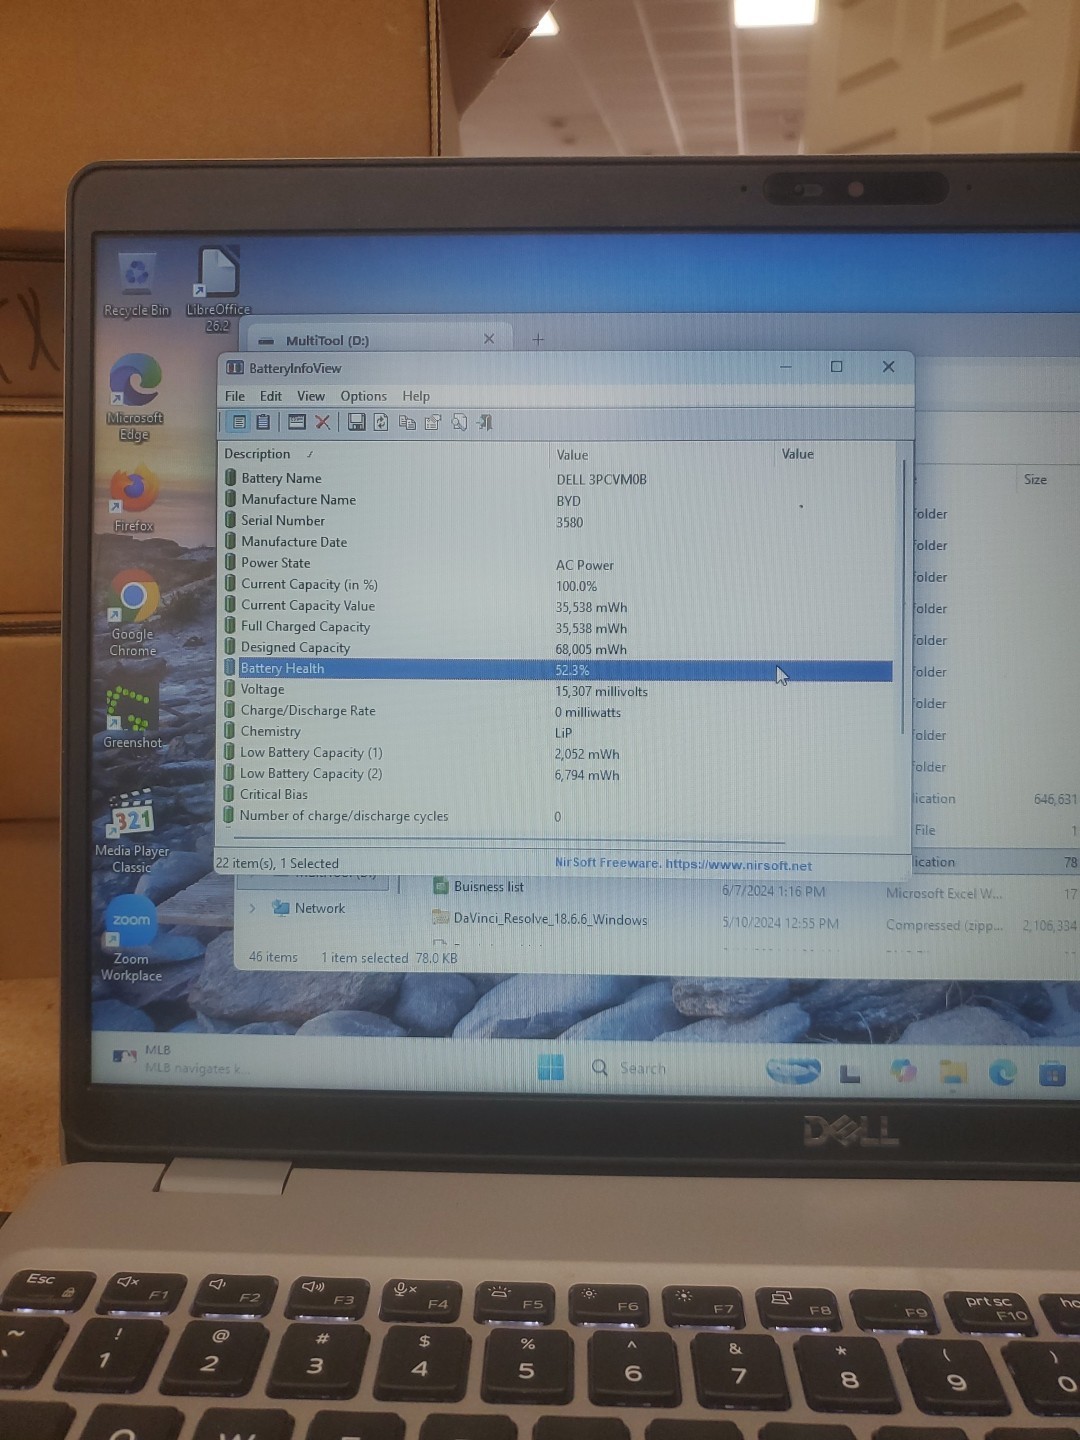Select the Current Capacity (in %) row
The image size is (1080, 1440).
(x=557, y=585)
